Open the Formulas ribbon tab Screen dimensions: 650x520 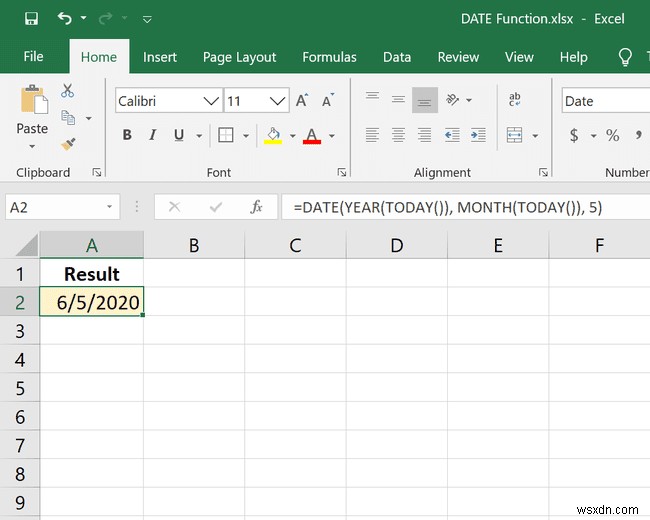click(x=329, y=57)
